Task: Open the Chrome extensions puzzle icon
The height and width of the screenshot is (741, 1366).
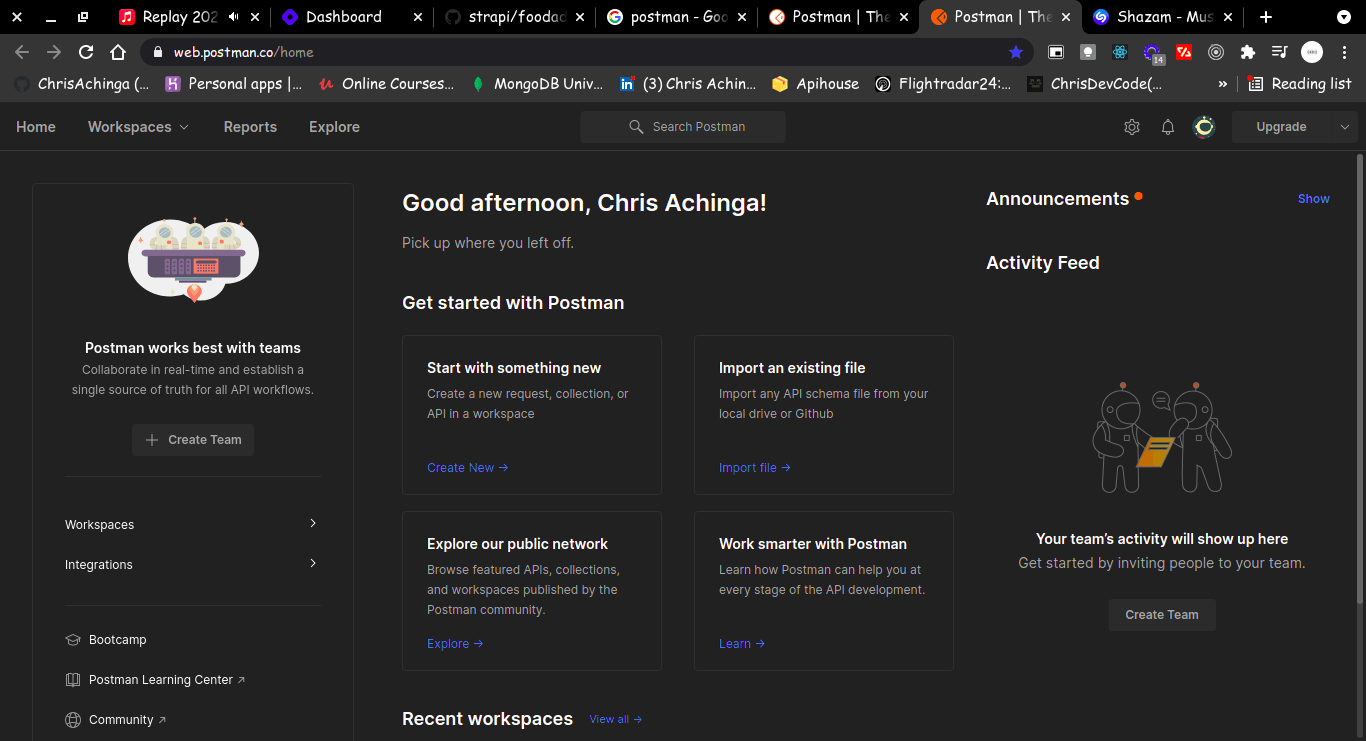Action: [x=1247, y=52]
